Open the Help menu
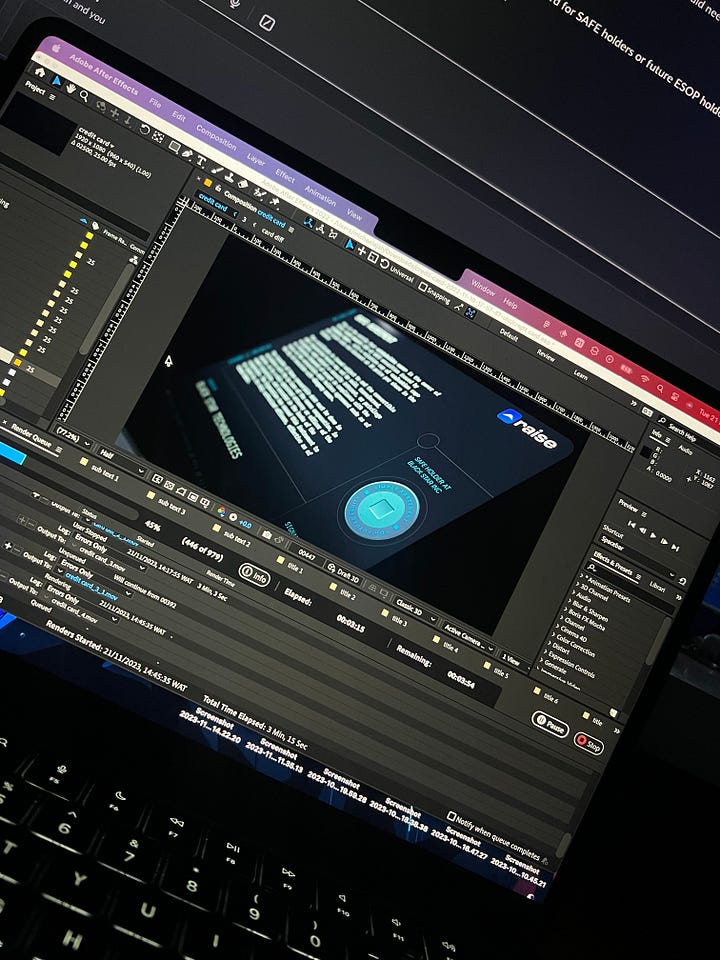Image resolution: width=720 pixels, height=960 pixels. point(510,303)
